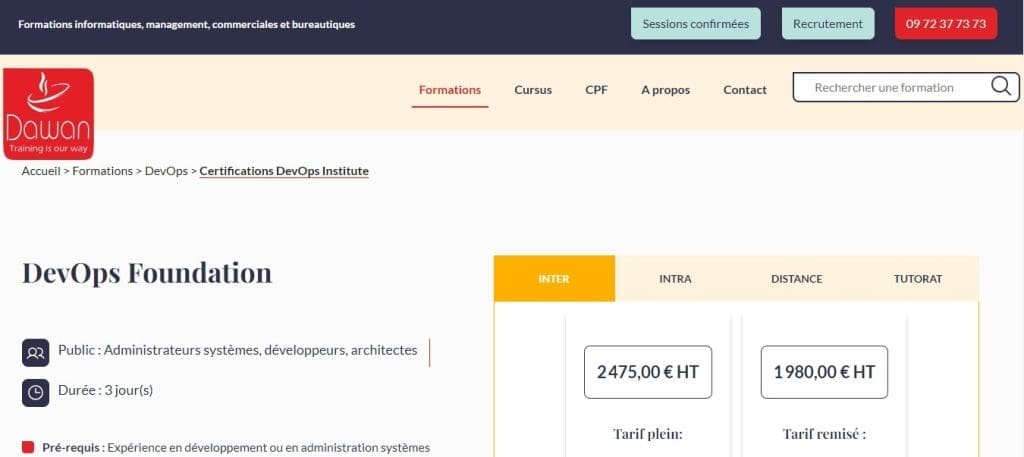Open the Cursus menu
1024x457 pixels.
click(533, 90)
